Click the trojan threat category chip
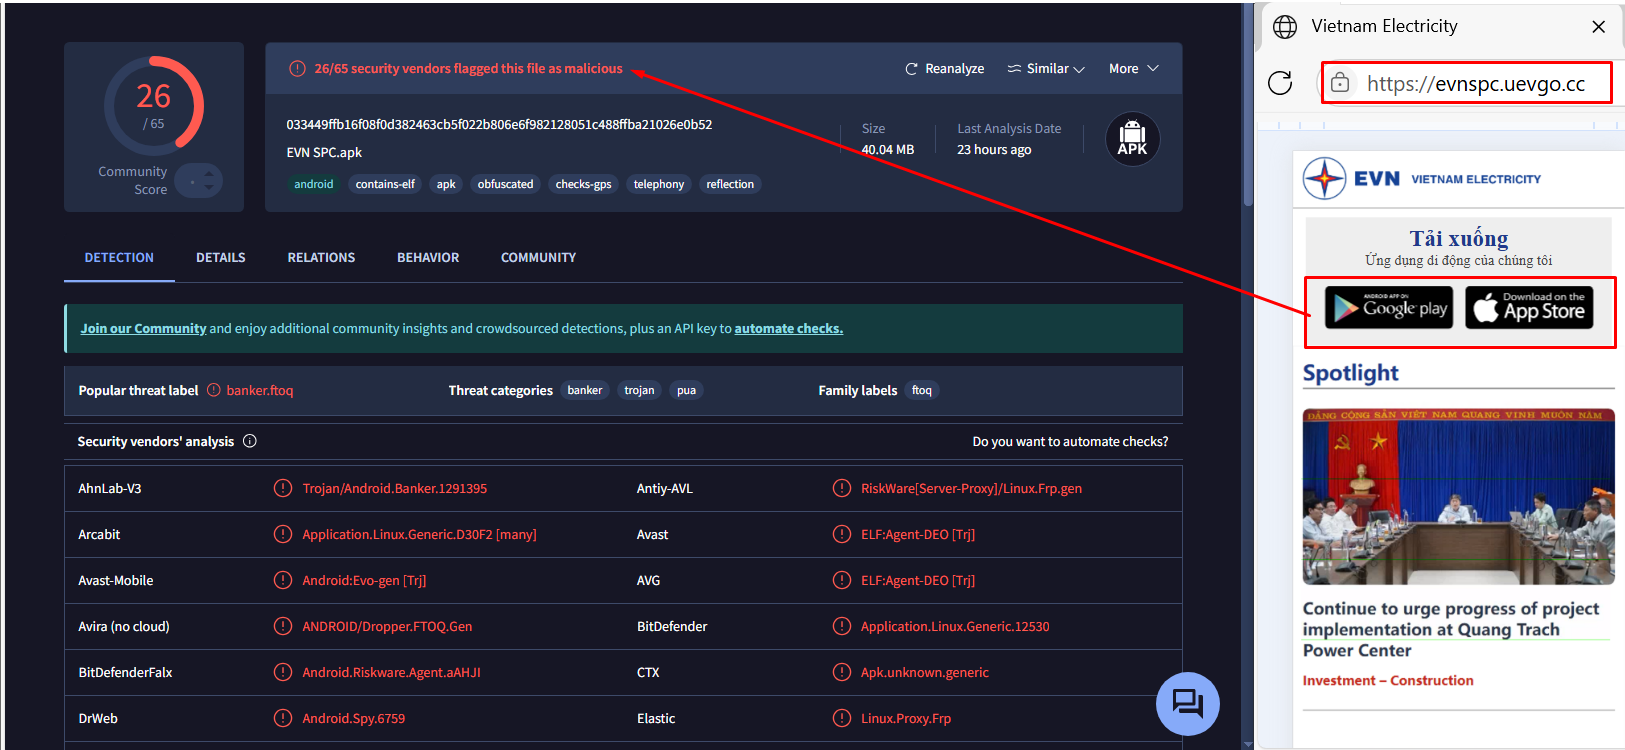 click(639, 391)
